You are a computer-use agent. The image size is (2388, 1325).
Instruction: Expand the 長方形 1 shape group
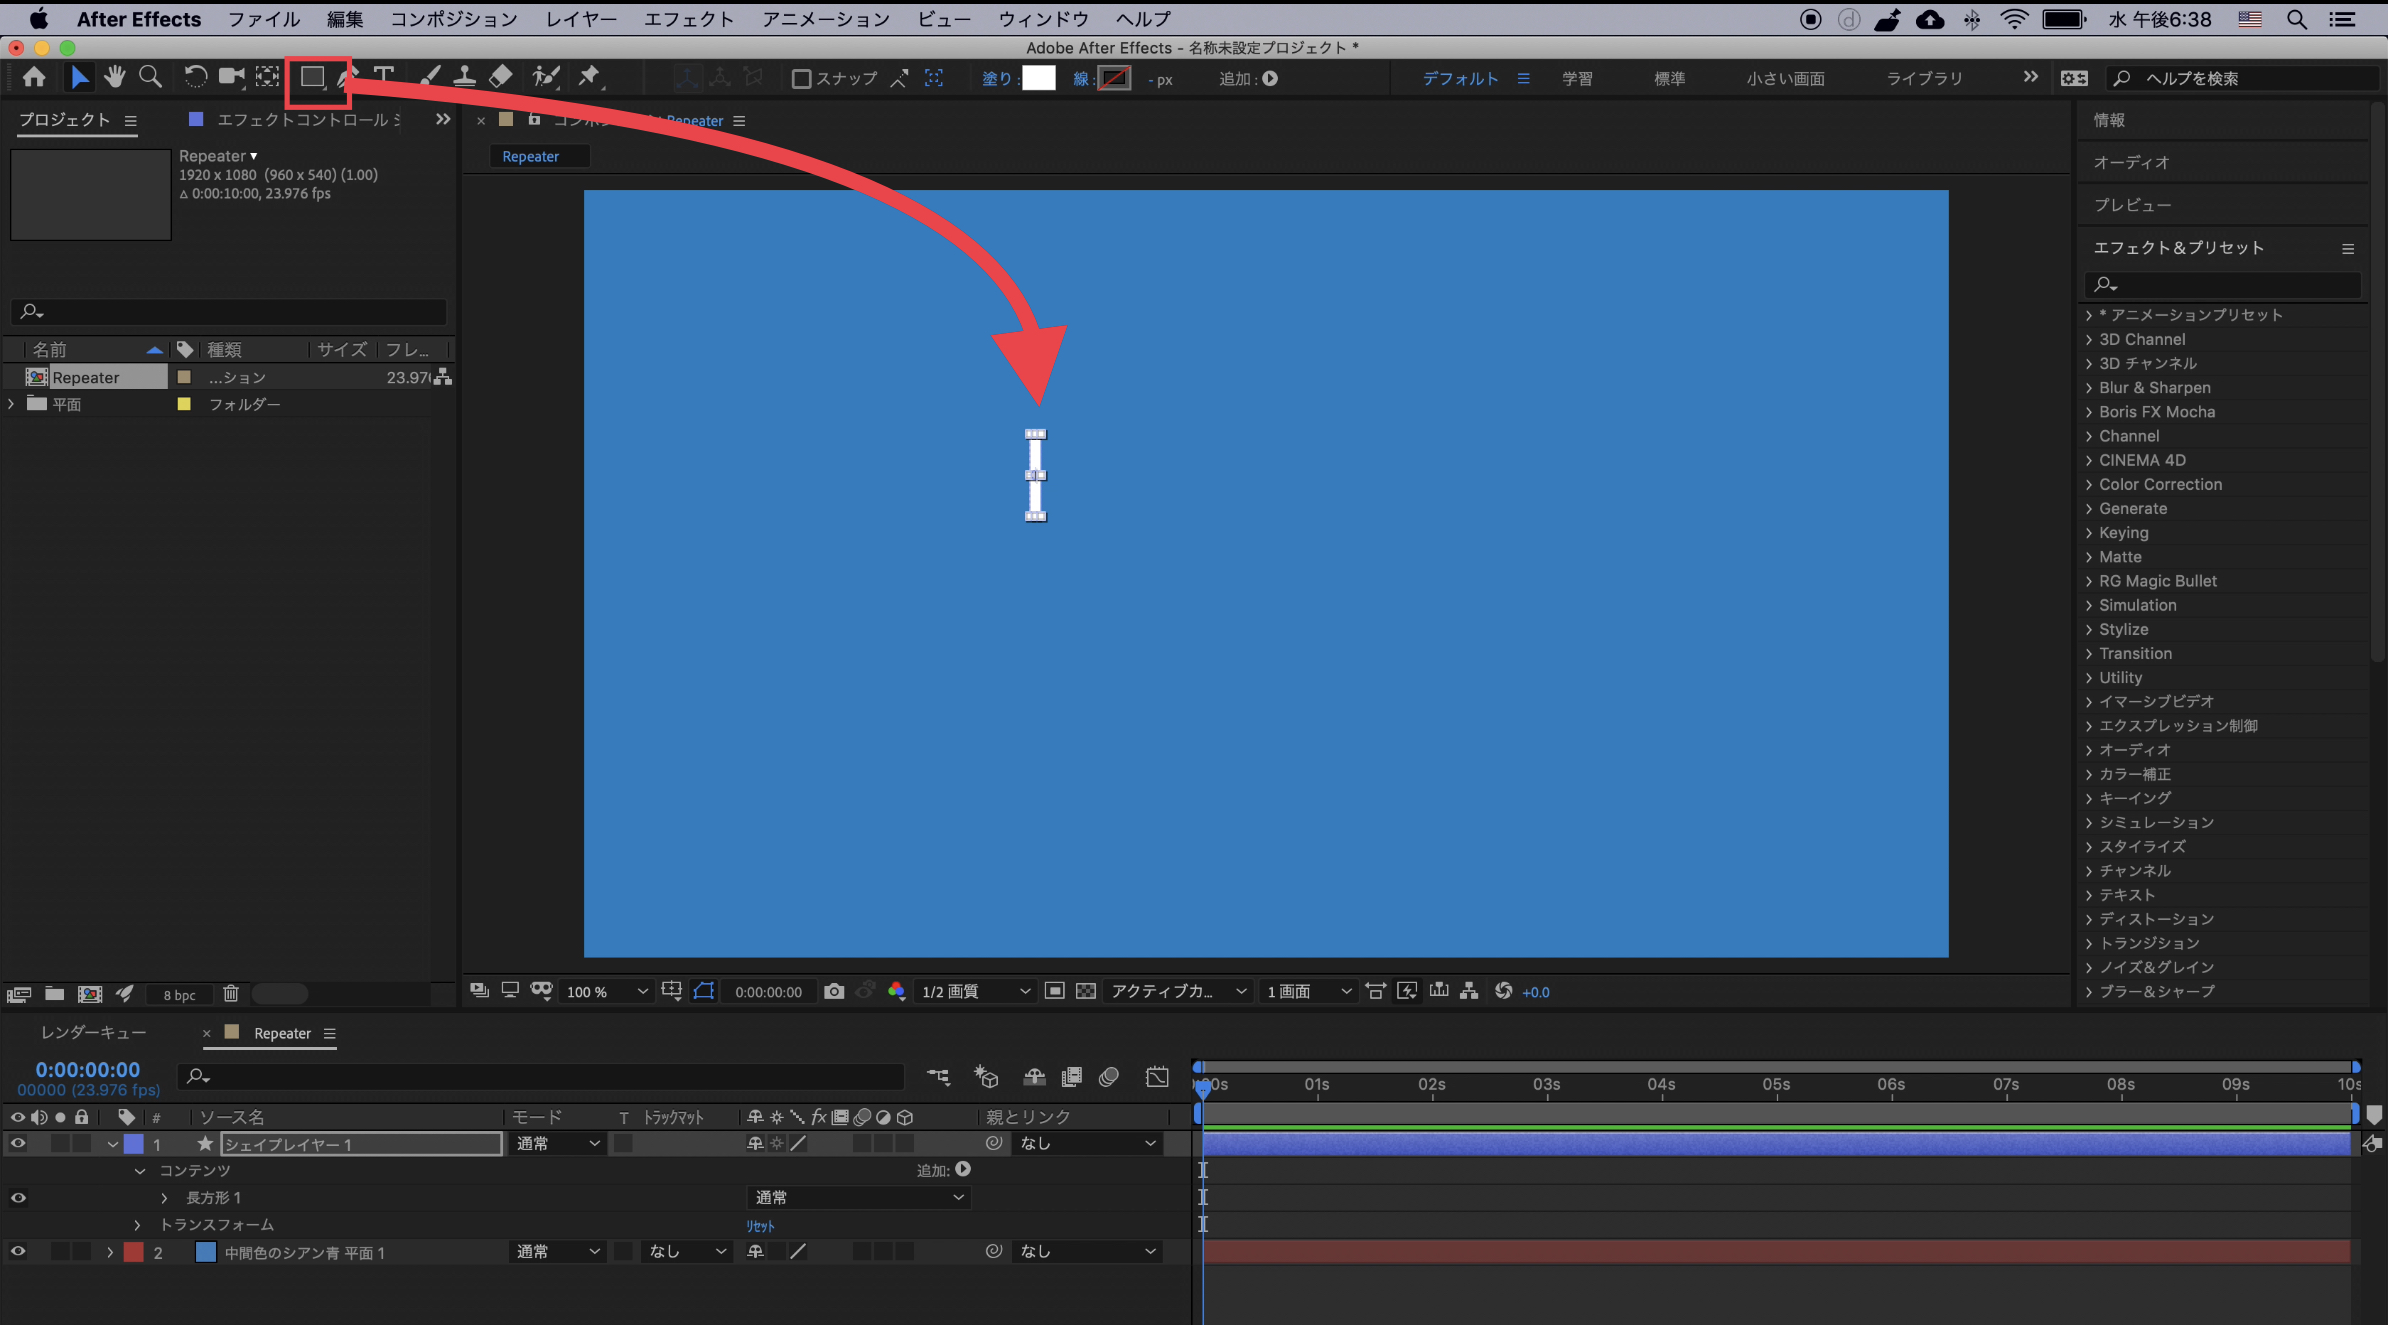pos(164,1197)
